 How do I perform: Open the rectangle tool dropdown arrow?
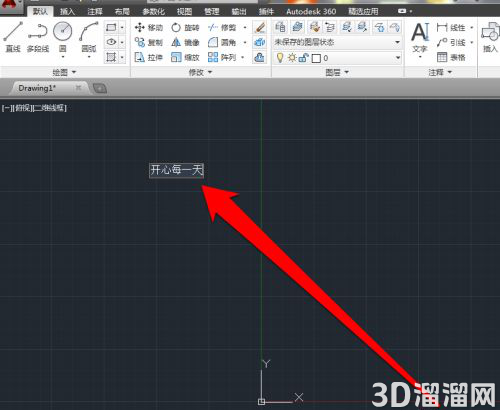(122, 27)
